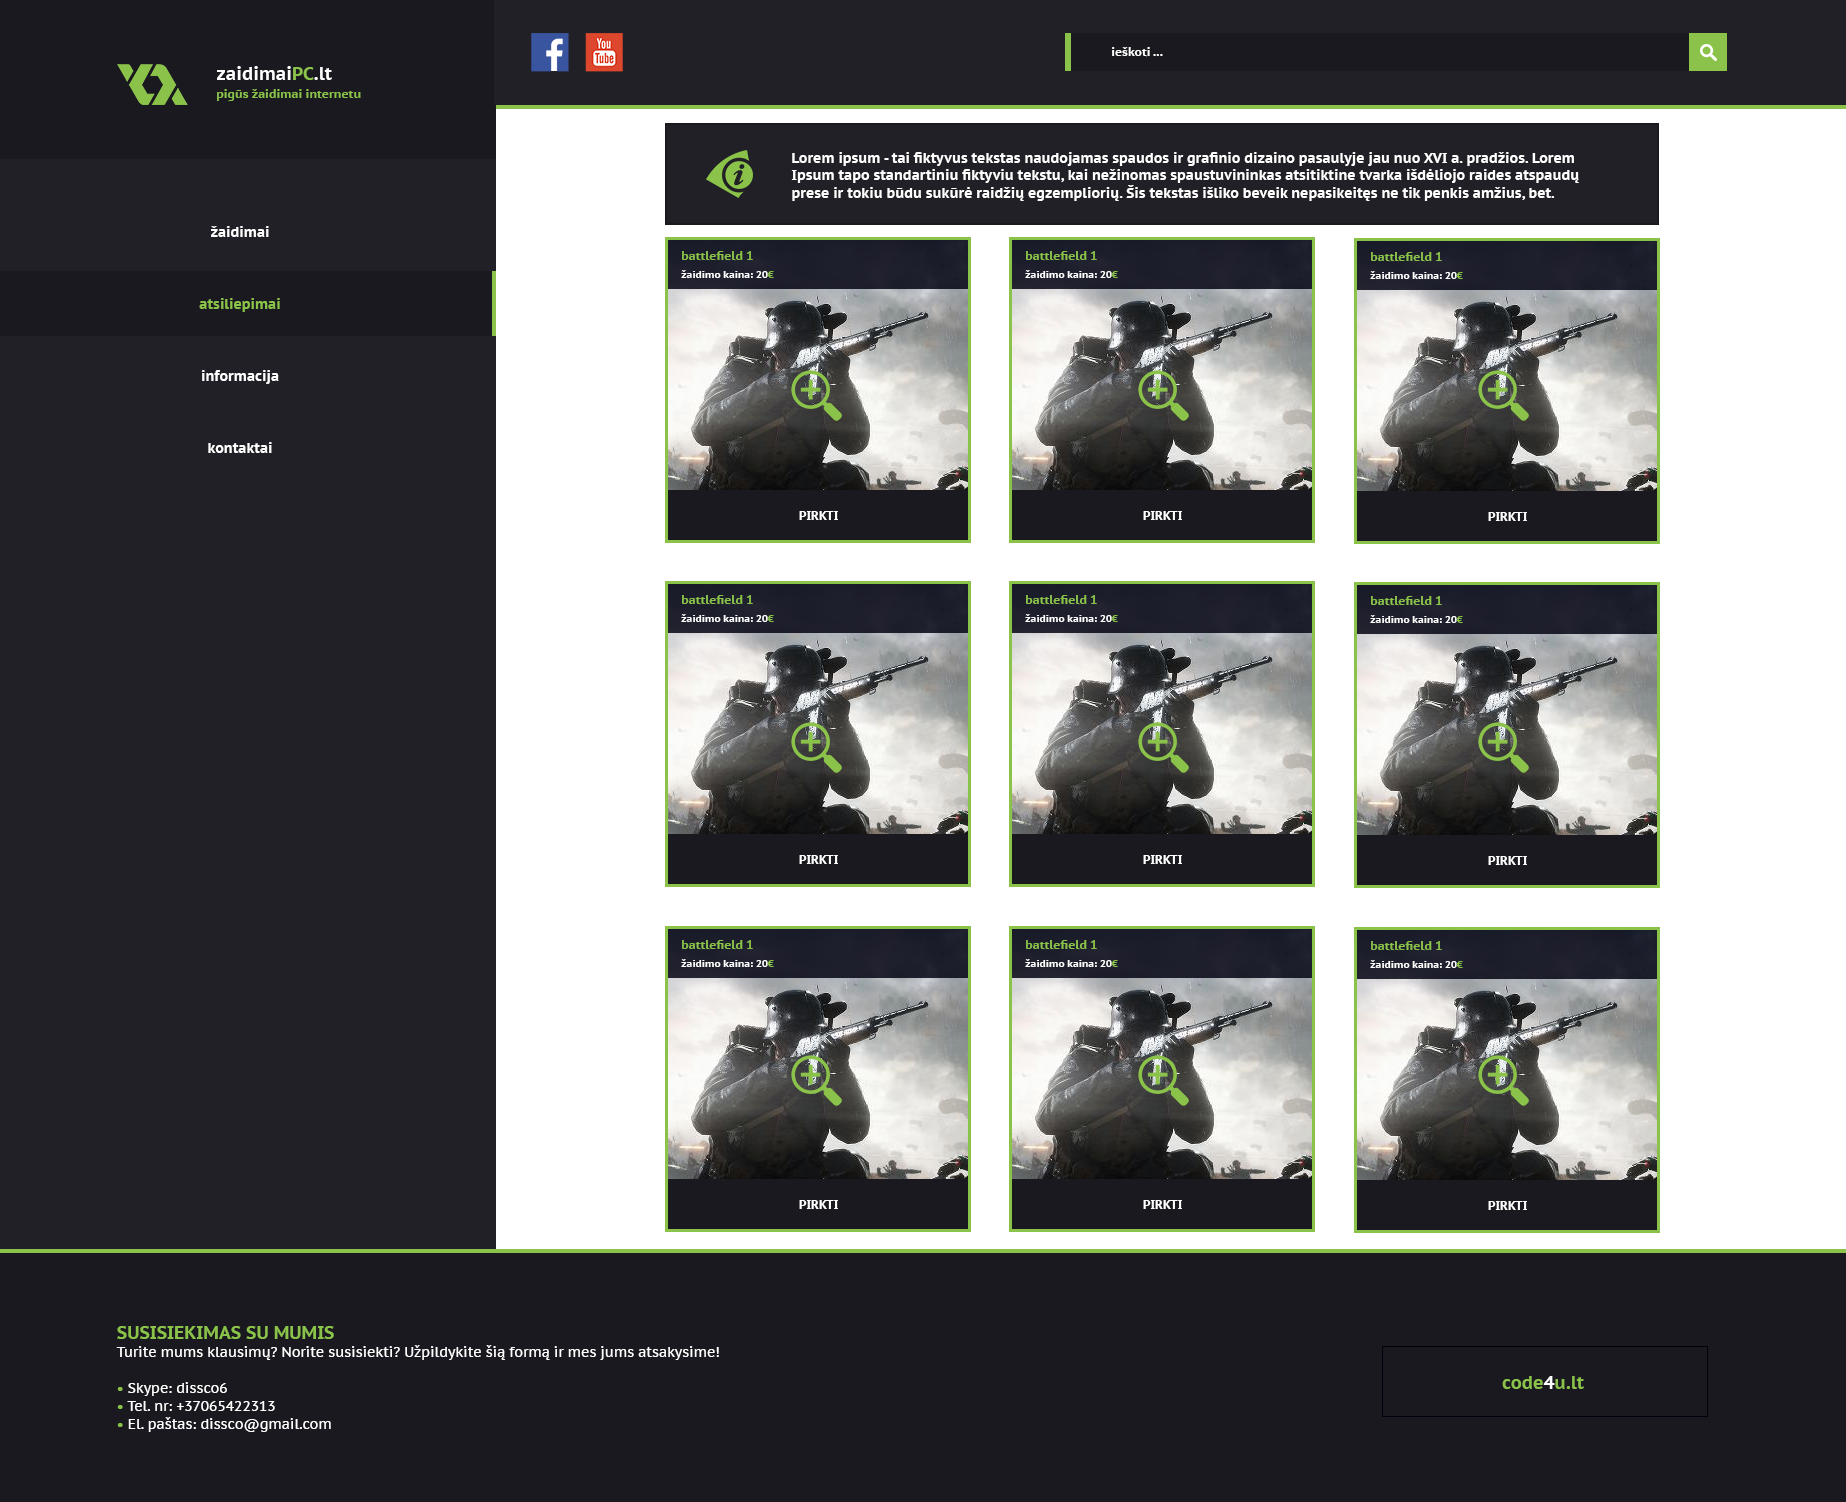Image resolution: width=1846 pixels, height=1502 pixels.
Task: Click PIRKTI on second-row middle card
Action: (x=1162, y=860)
